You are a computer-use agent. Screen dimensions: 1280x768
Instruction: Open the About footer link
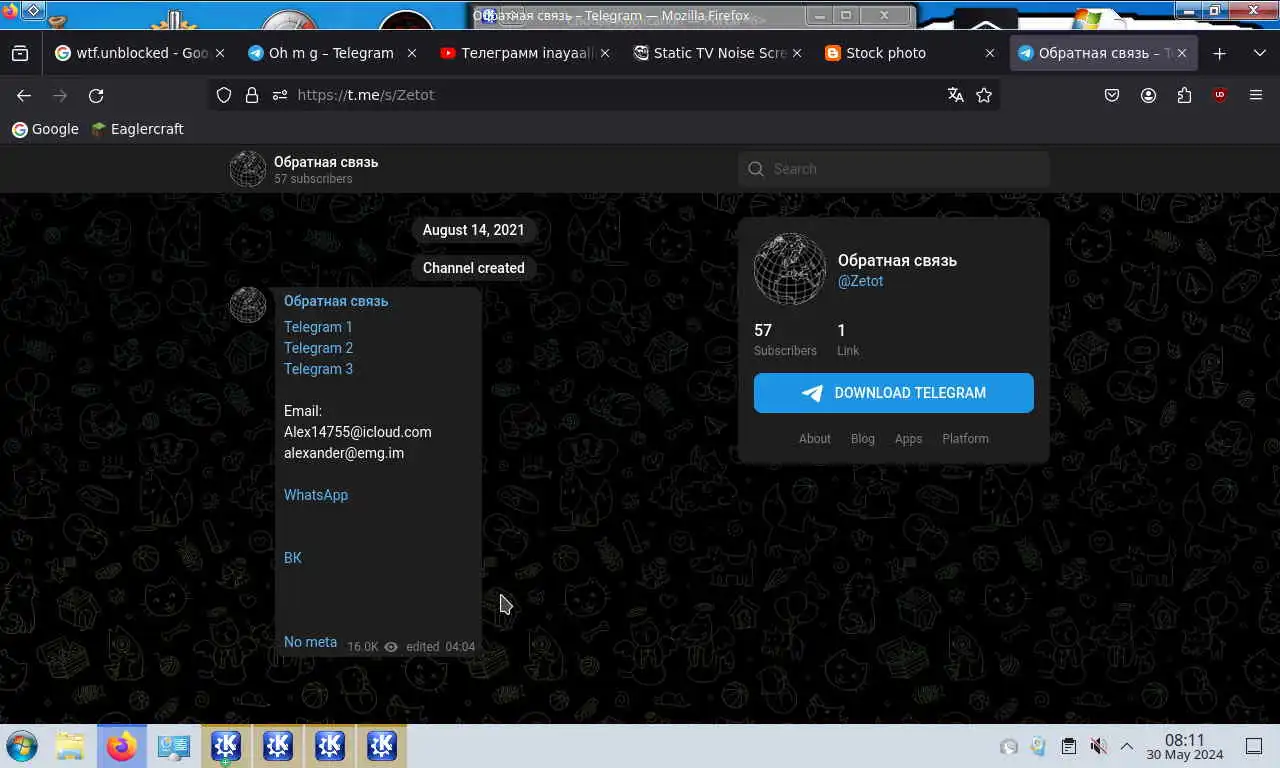(x=815, y=439)
